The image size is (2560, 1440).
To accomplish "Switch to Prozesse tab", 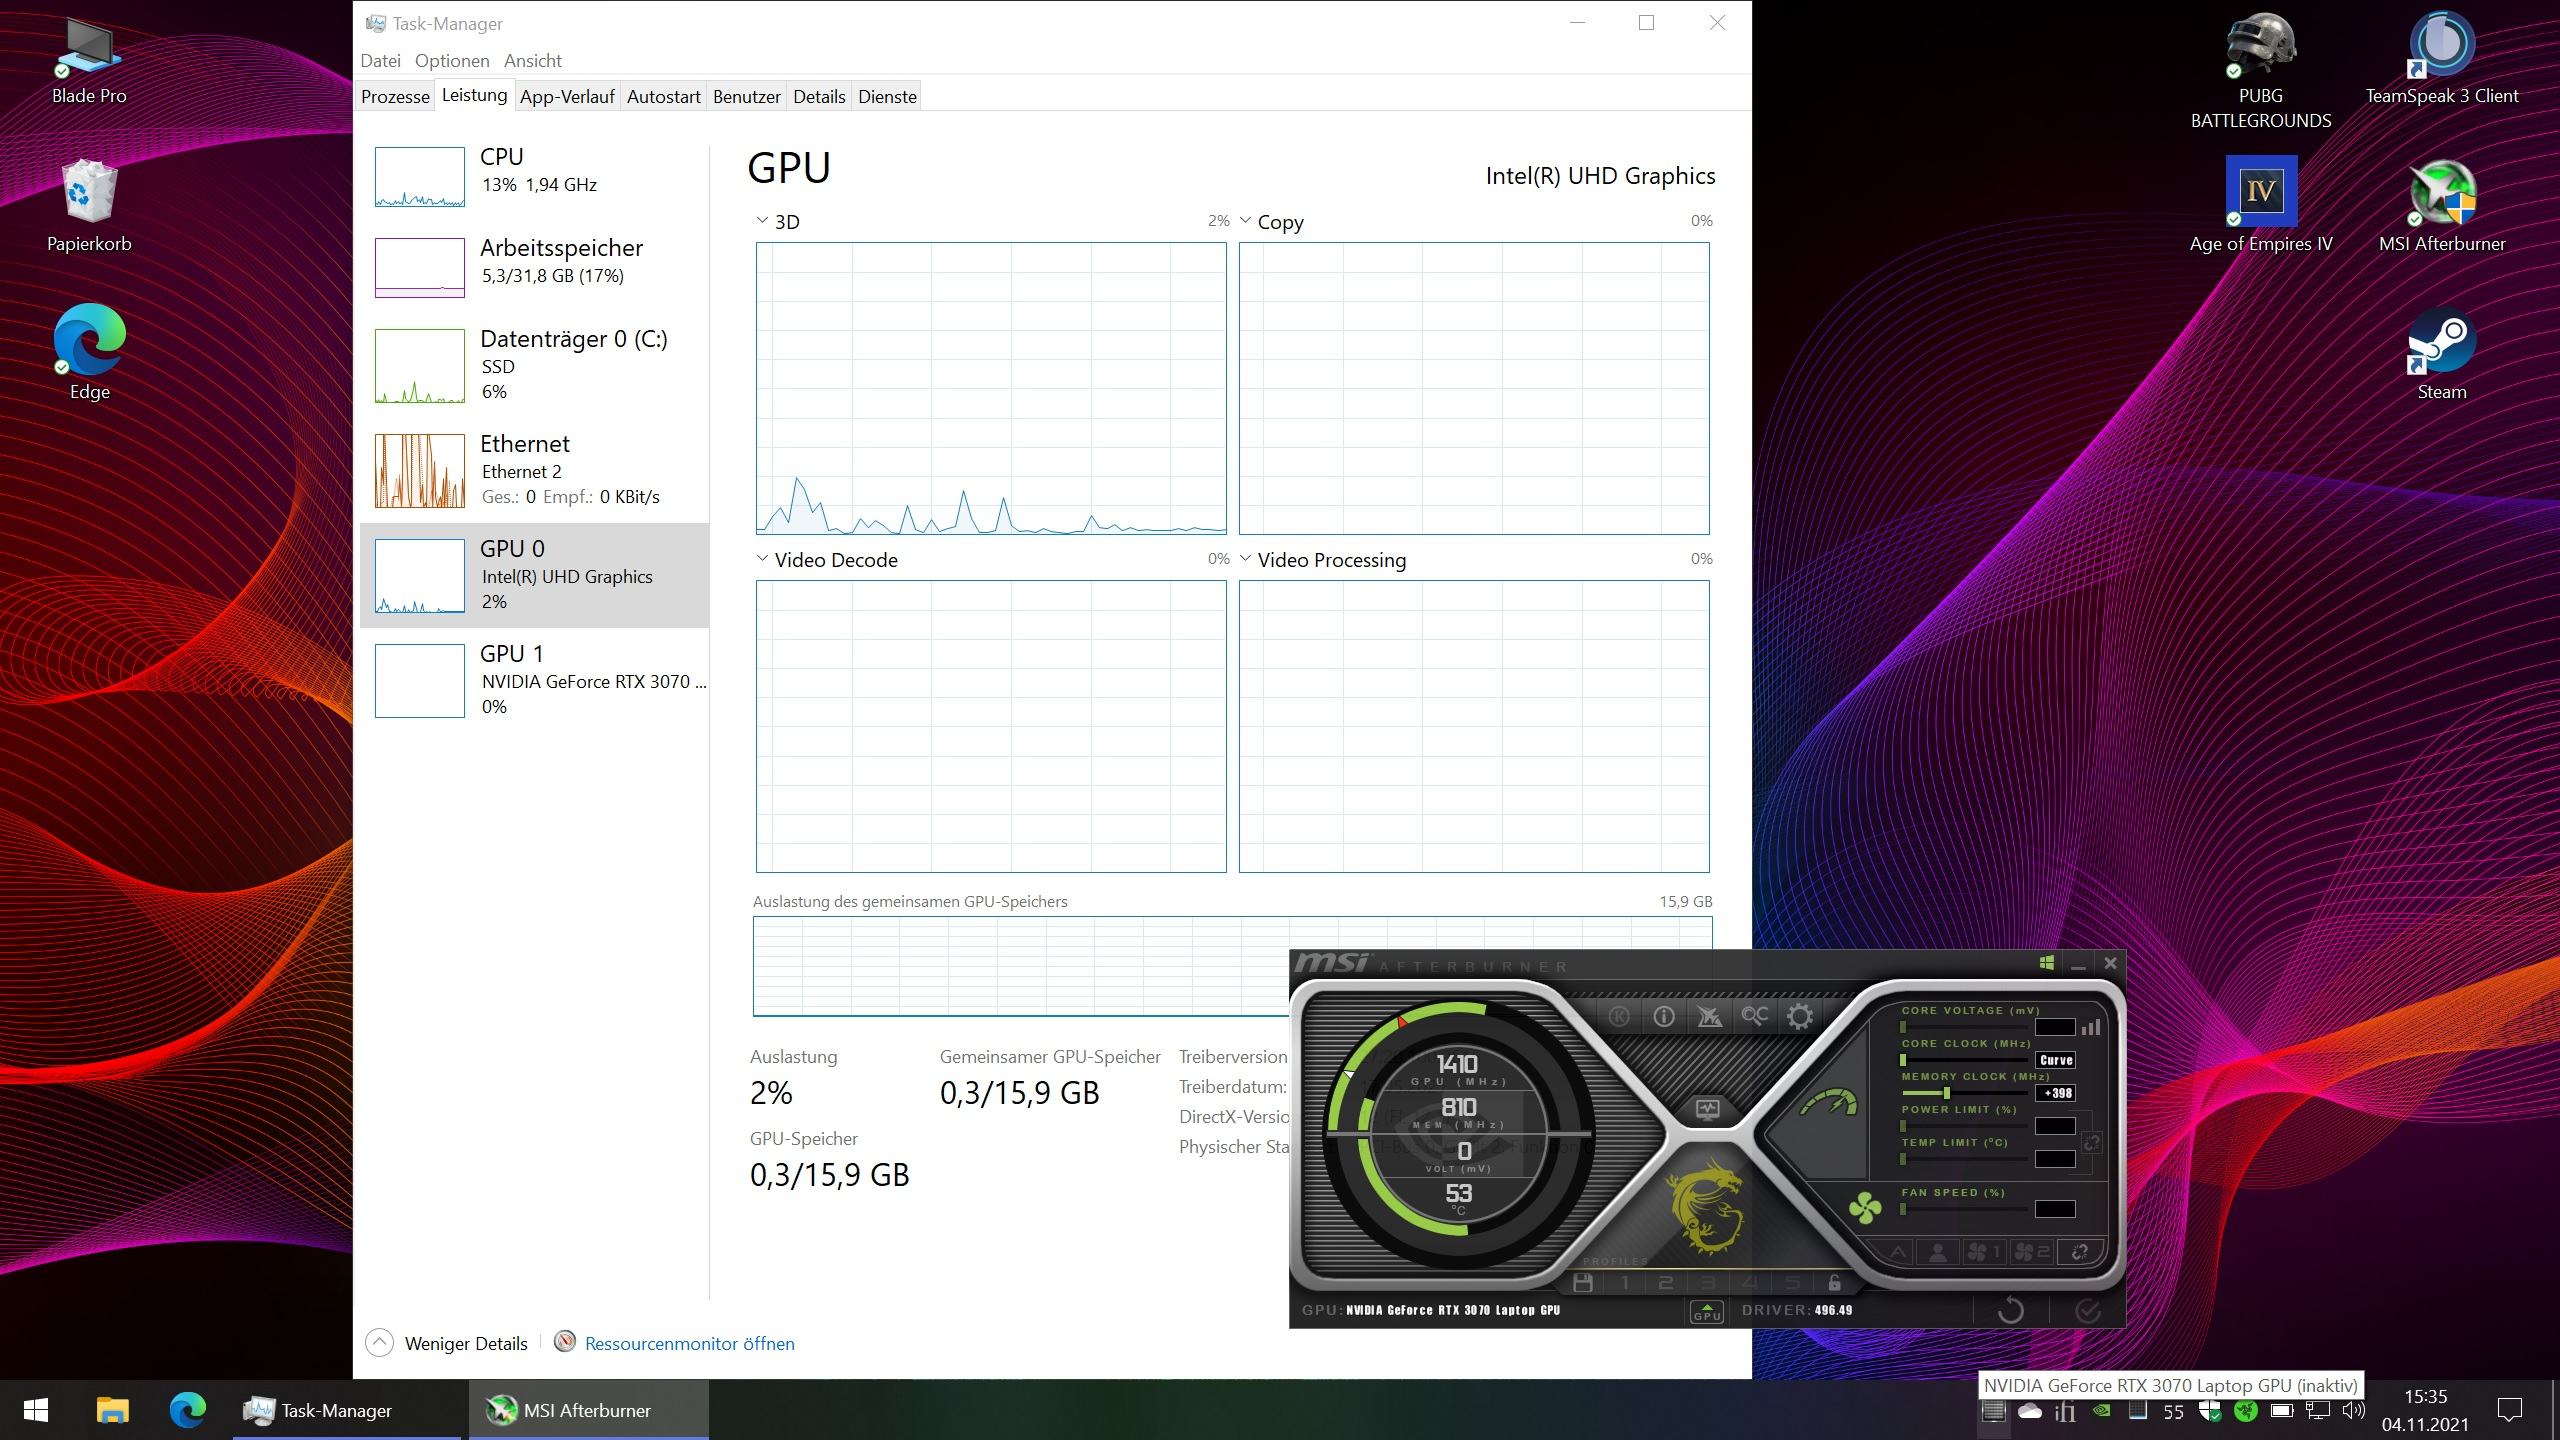I will pyautogui.click(x=395, y=97).
